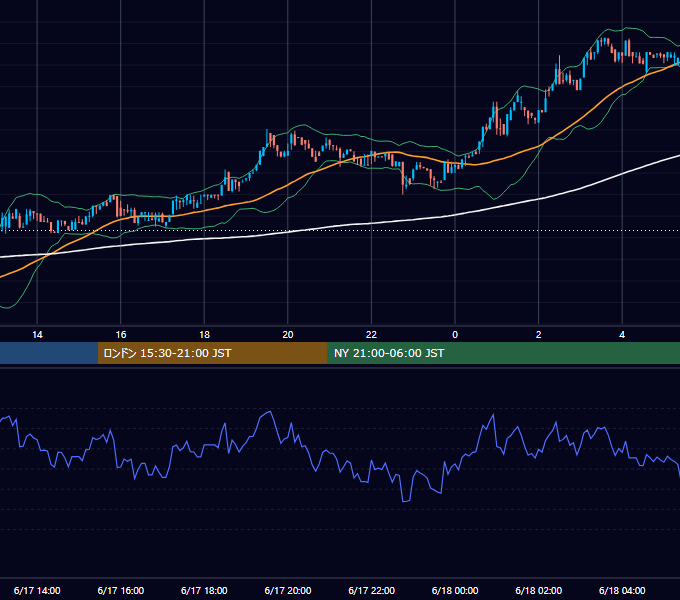This screenshot has width=680, height=600.
Task: Click the hour label 22 on price chart axis
Action: [371, 335]
